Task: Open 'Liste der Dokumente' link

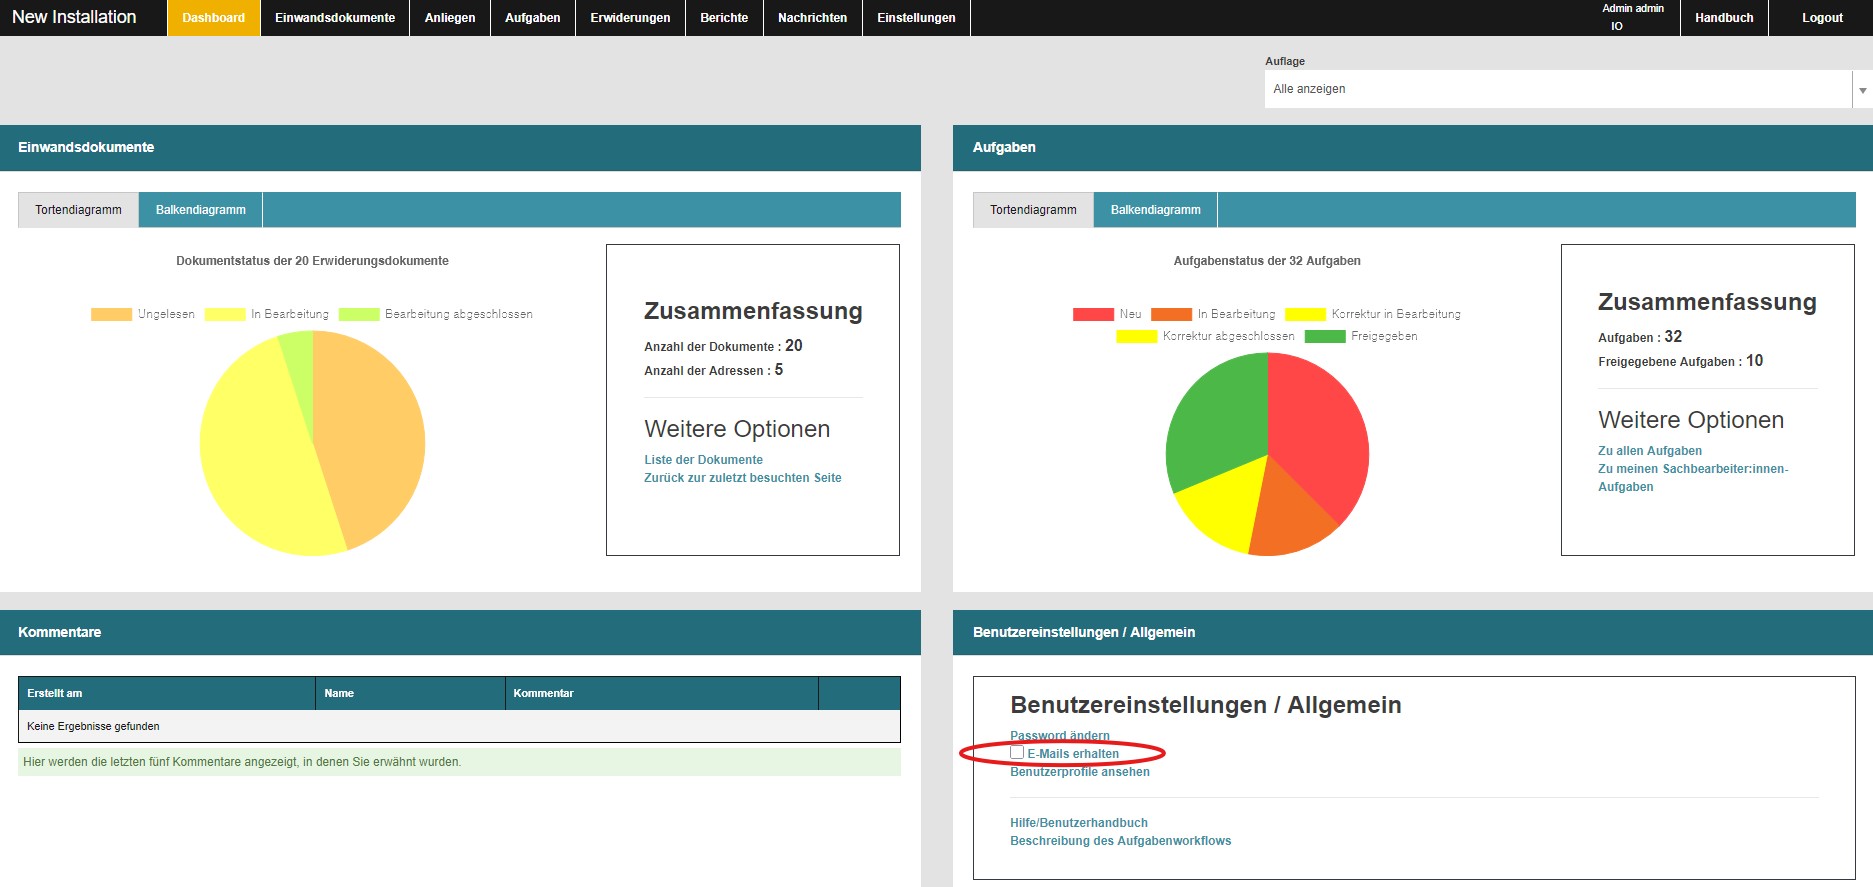Action: pyautogui.click(x=703, y=460)
